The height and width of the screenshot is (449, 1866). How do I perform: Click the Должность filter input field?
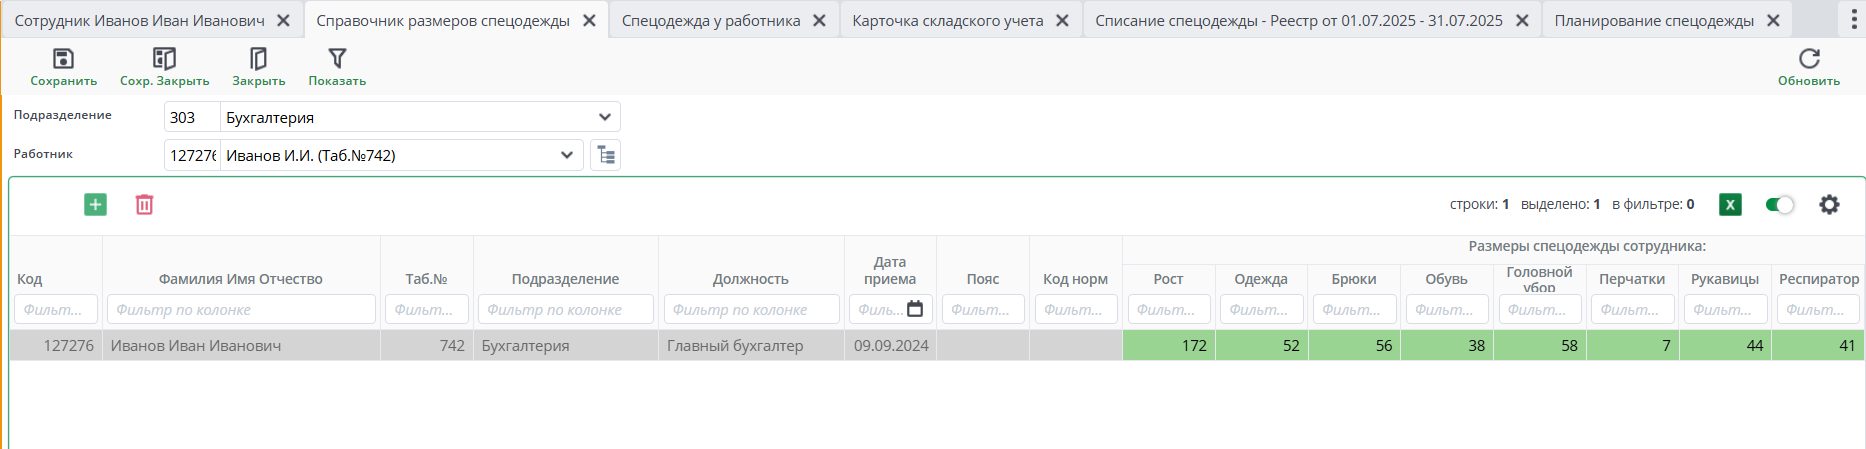751,309
